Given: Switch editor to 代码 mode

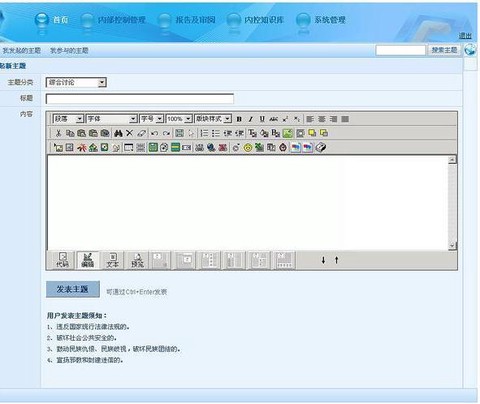Looking at the screenshot, I should pos(62,260).
